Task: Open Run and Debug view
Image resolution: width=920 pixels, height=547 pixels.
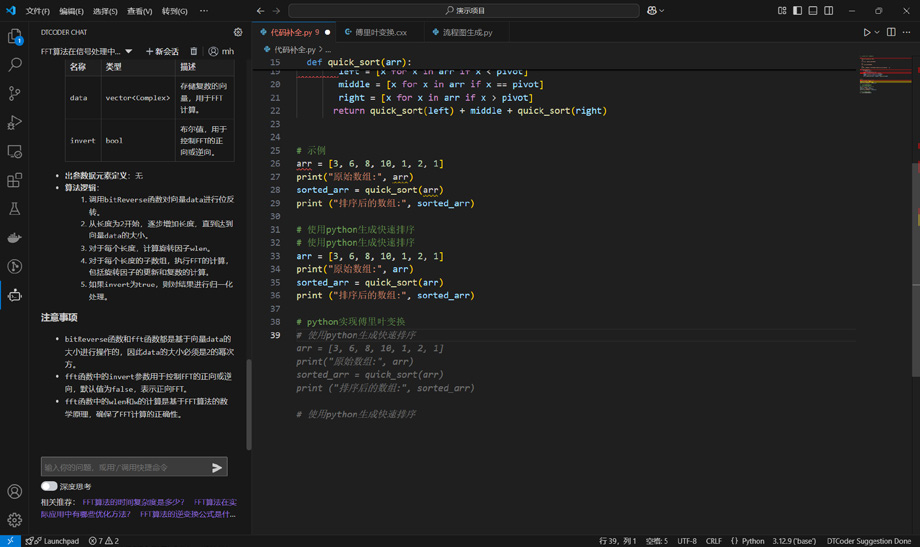Action: click(x=14, y=122)
